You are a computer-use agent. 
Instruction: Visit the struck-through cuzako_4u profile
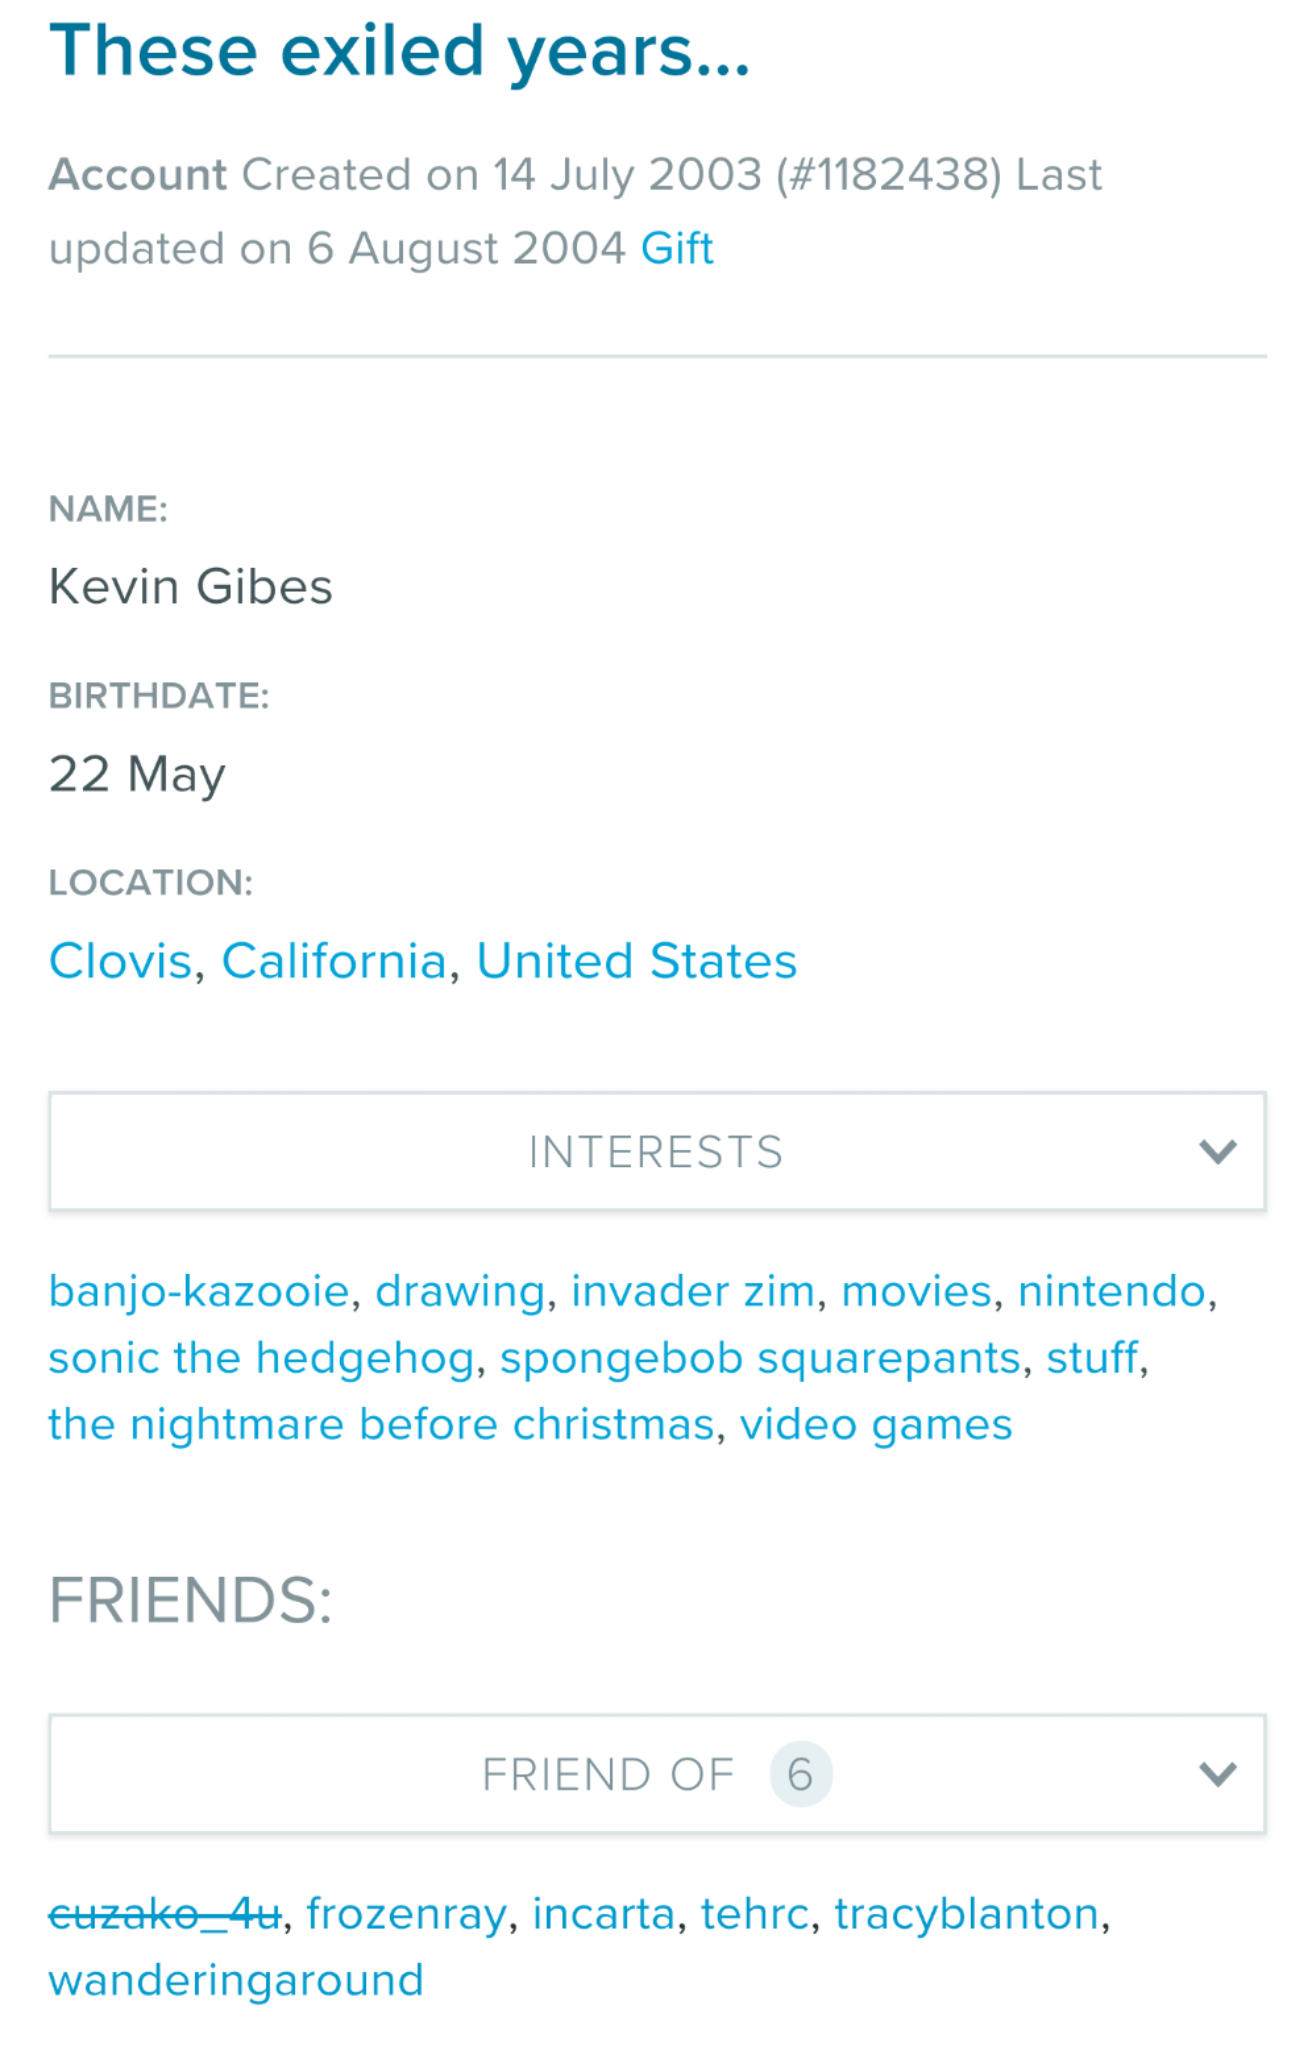point(165,1914)
